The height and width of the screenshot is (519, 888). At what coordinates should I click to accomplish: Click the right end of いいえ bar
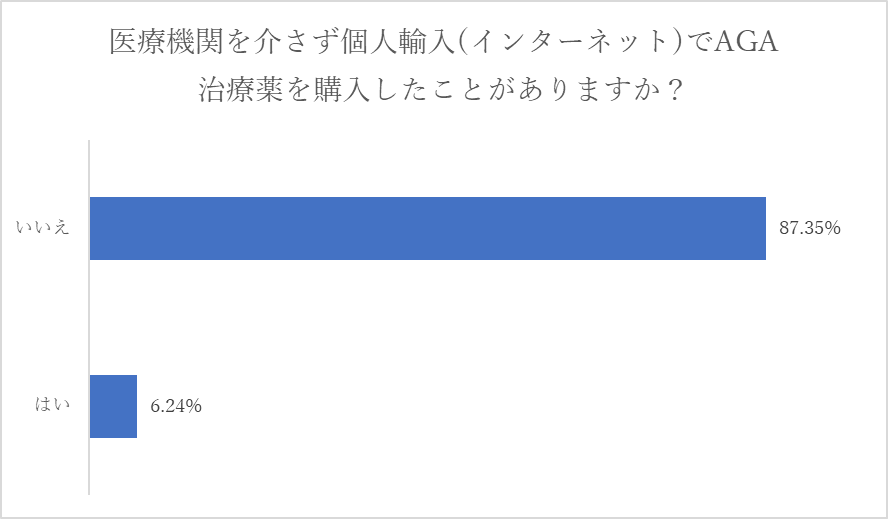click(762, 228)
